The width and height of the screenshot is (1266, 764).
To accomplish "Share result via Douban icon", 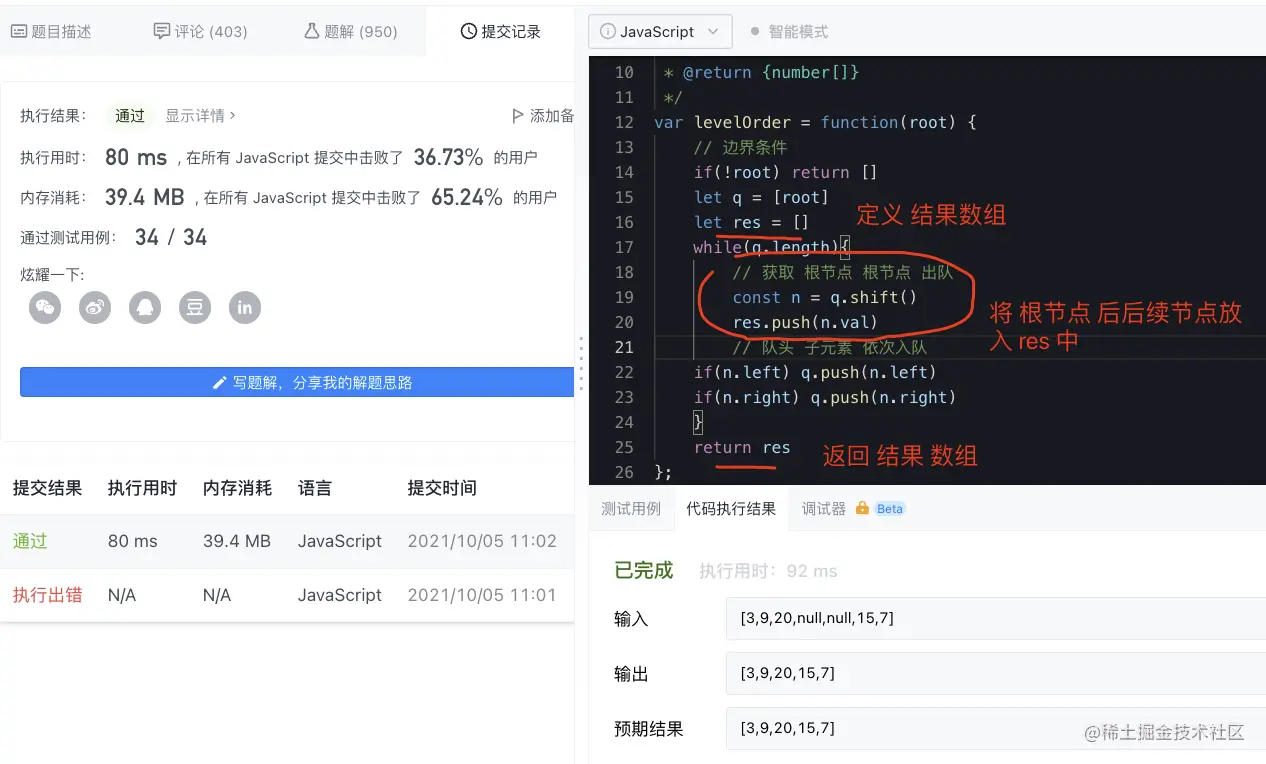I will pos(195,307).
